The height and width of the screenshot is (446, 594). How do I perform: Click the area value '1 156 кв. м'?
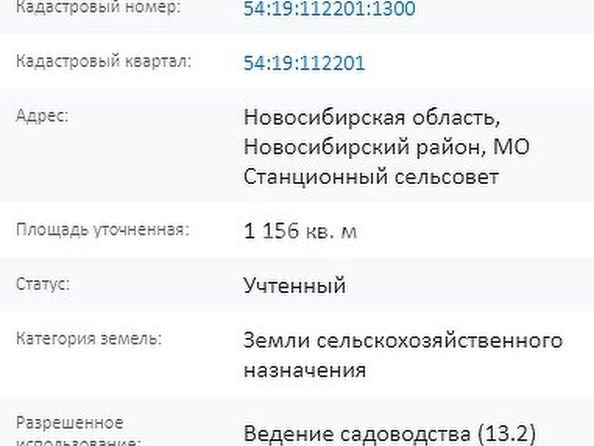[300, 231]
